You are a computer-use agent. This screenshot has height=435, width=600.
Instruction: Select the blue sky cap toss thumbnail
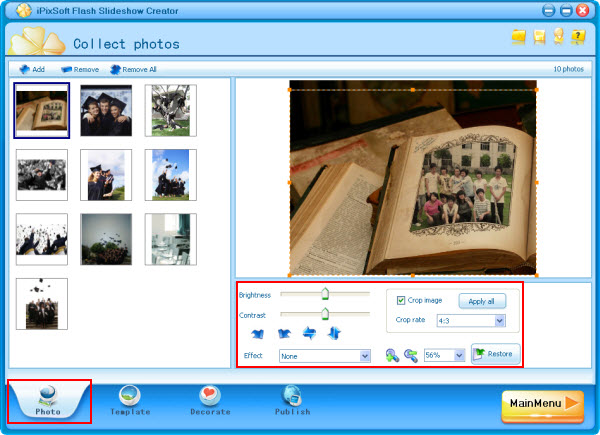pyautogui.click(x=171, y=175)
